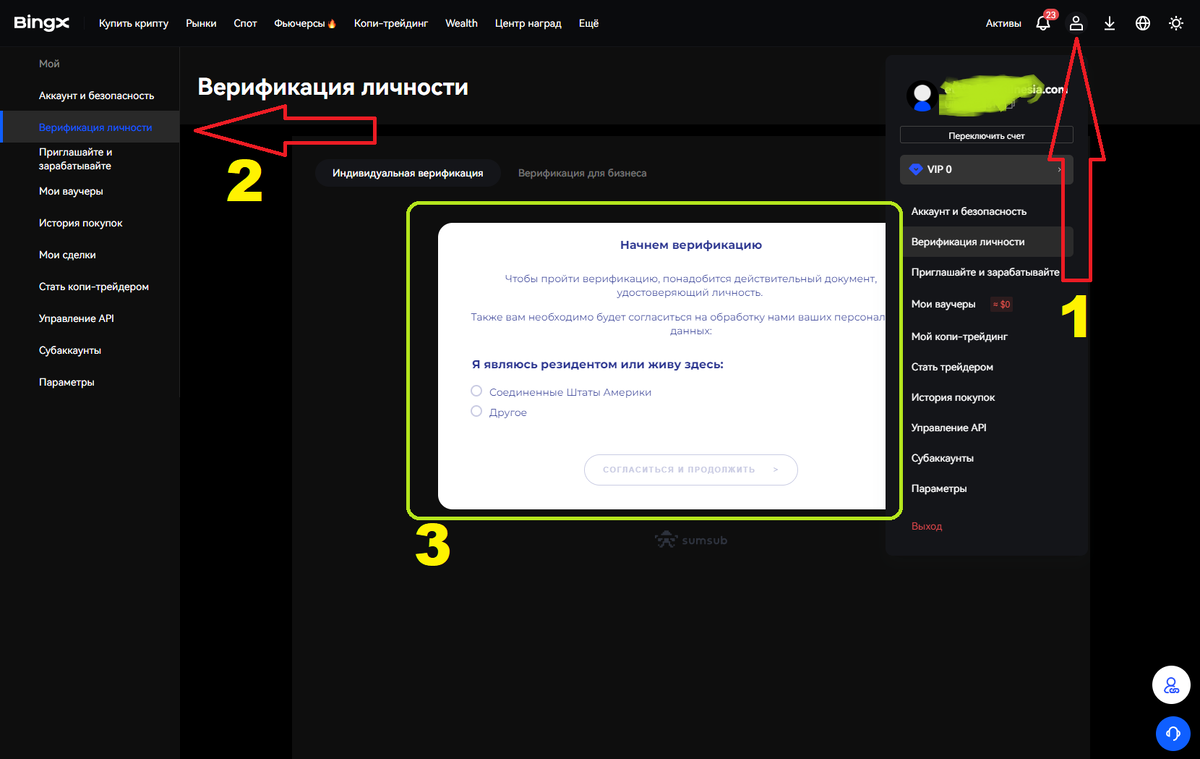Viewport: 1200px width, 759px height.
Task: Switch to Верификация для бизнеса tab
Action: (x=582, y=173)
